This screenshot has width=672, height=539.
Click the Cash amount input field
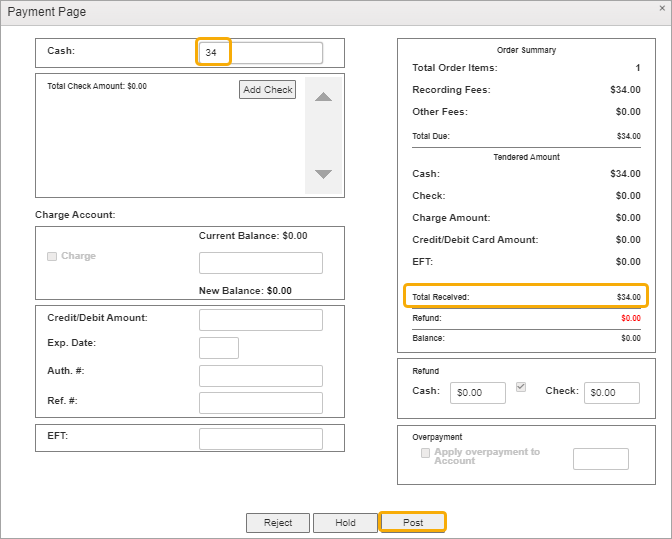click(260, 53)
